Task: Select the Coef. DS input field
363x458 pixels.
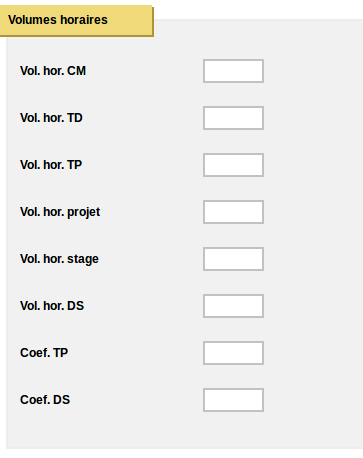Action: [233, 400]
